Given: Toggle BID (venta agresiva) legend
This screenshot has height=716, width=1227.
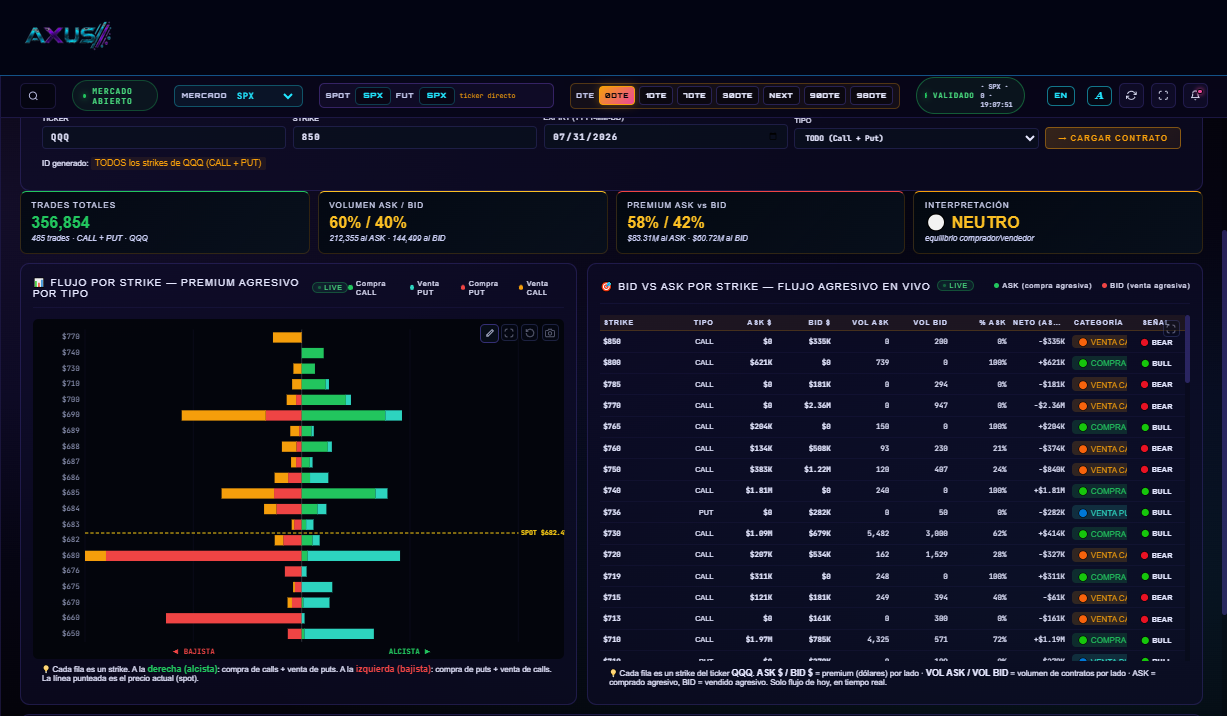Looking at the screenshot, I should point(1146,286).
